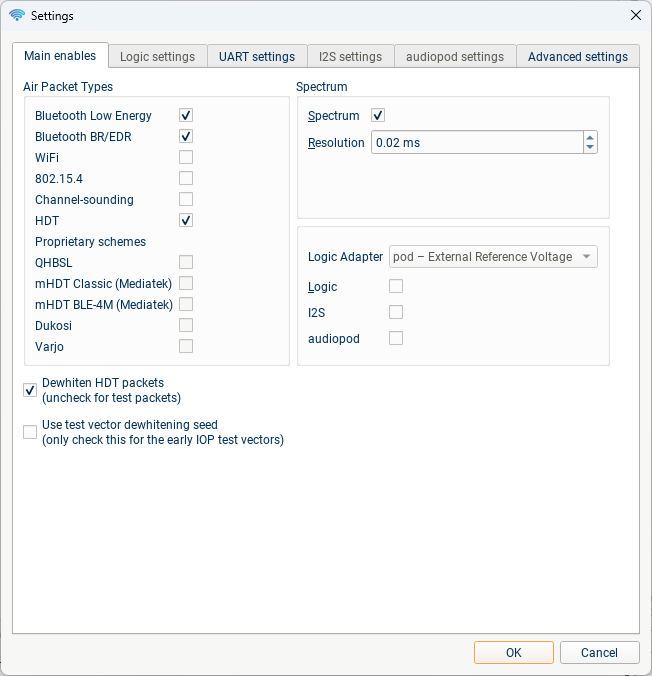Click the Cancel button
Image resolution: width=652 pixels, height=676 pixels.
[x=599, y=653]
